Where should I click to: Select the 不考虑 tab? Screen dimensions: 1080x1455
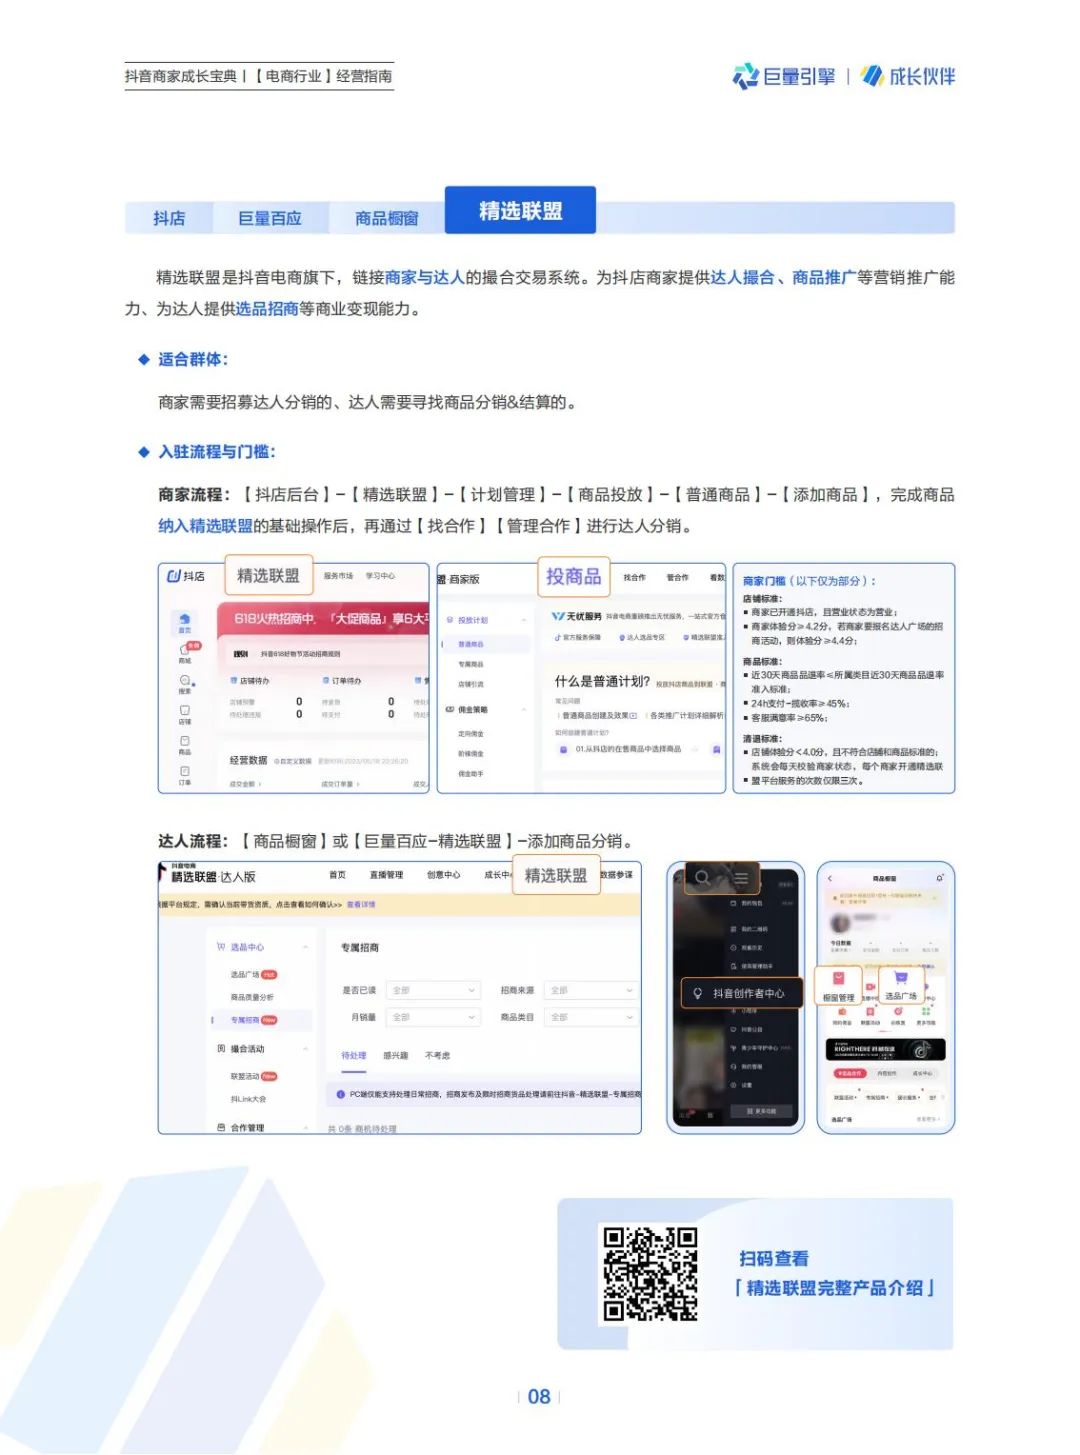coord(437,1056)
